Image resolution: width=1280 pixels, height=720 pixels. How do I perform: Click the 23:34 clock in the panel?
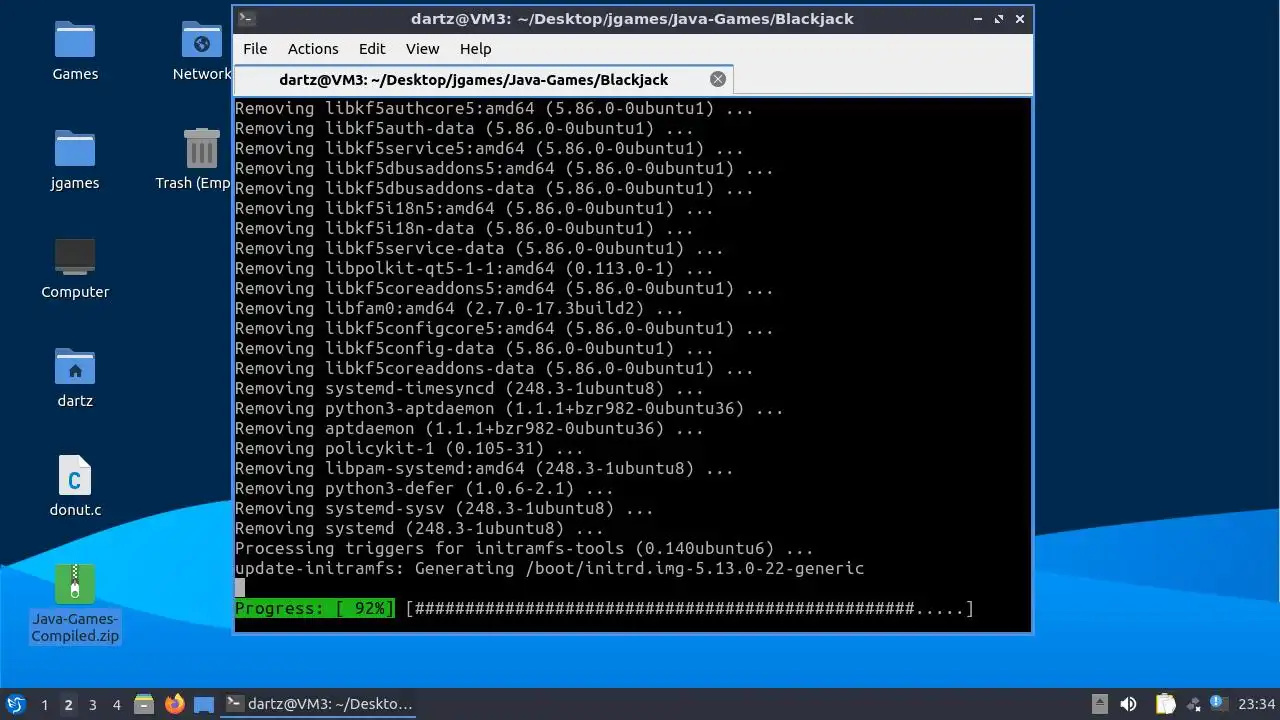click(x=1256, y=704)
